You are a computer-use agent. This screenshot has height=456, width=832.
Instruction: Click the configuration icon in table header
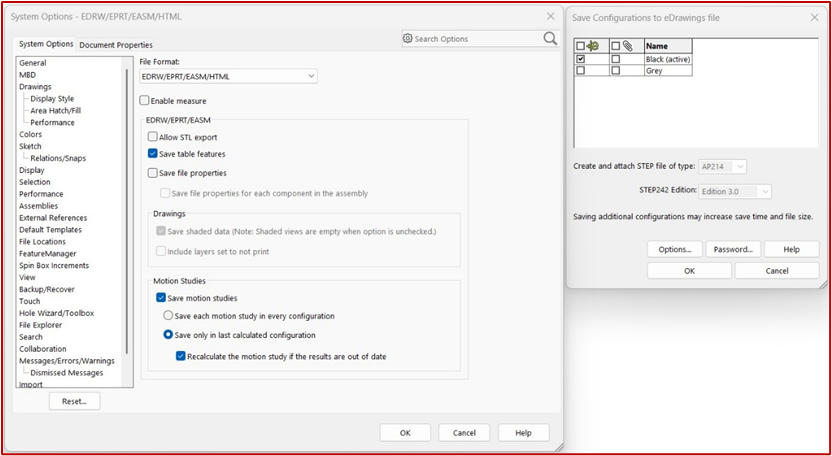pyautogui.click(x=593, y=46)
